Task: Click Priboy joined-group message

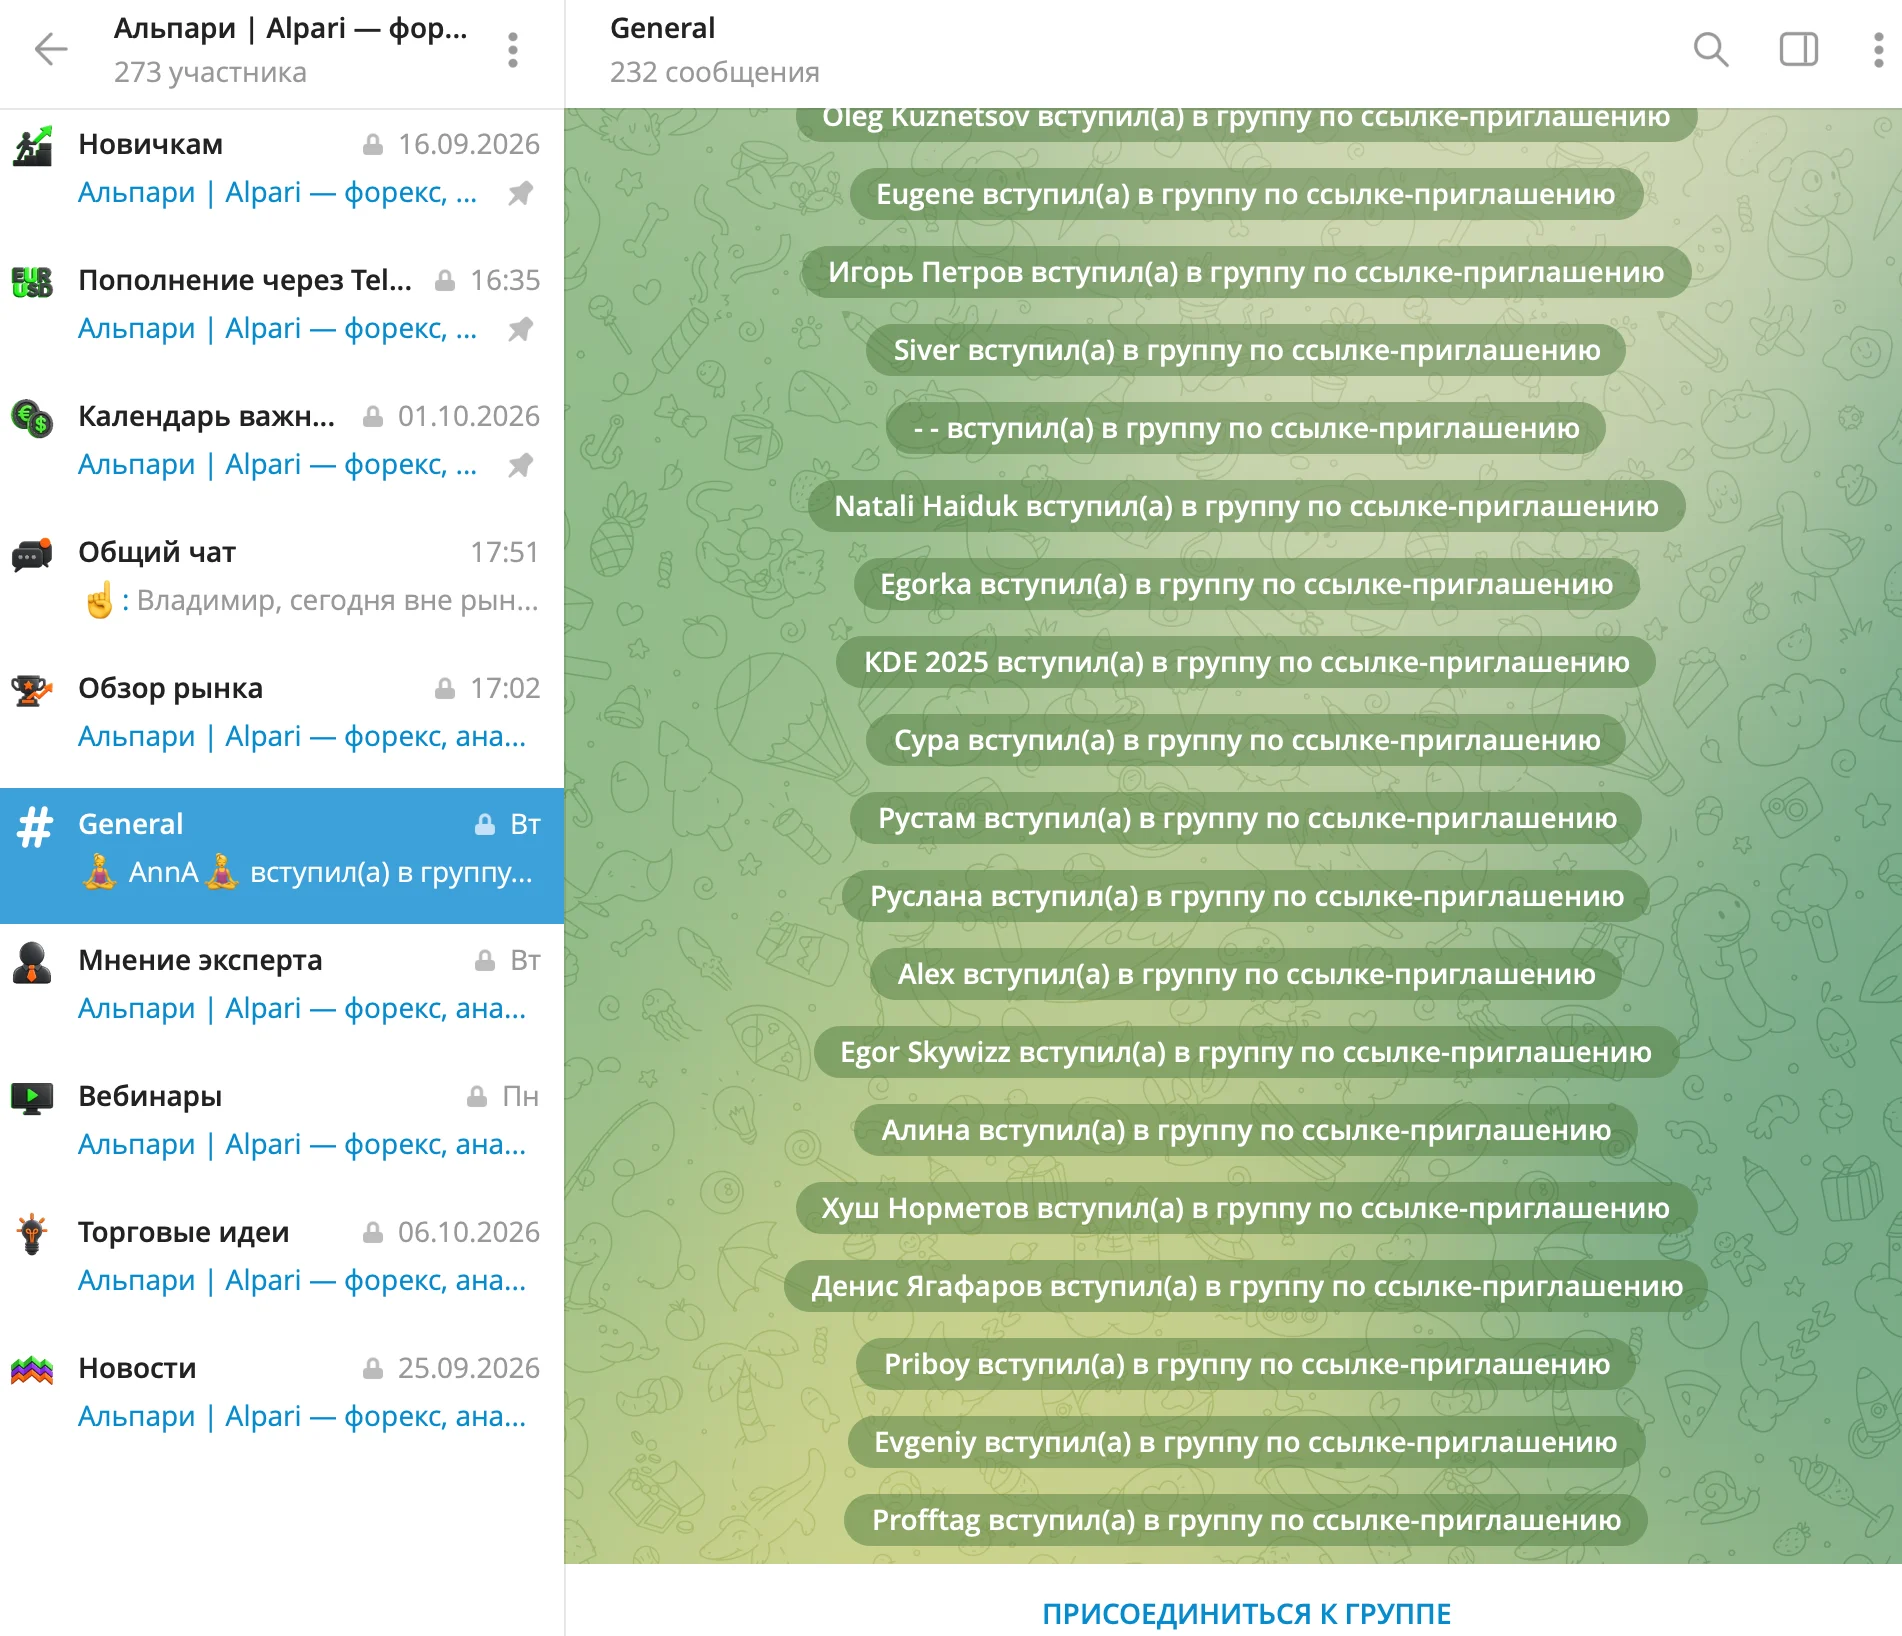Action: 1246,1364
